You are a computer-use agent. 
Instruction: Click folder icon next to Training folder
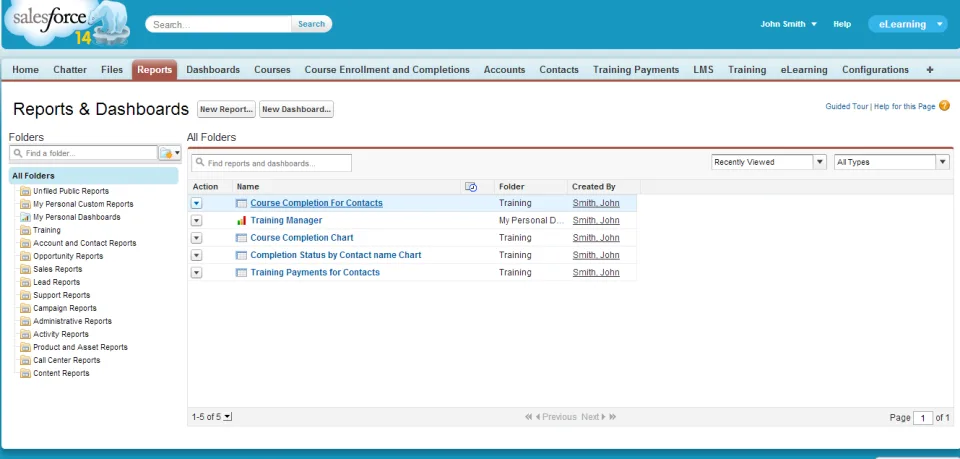click(25, 230)
